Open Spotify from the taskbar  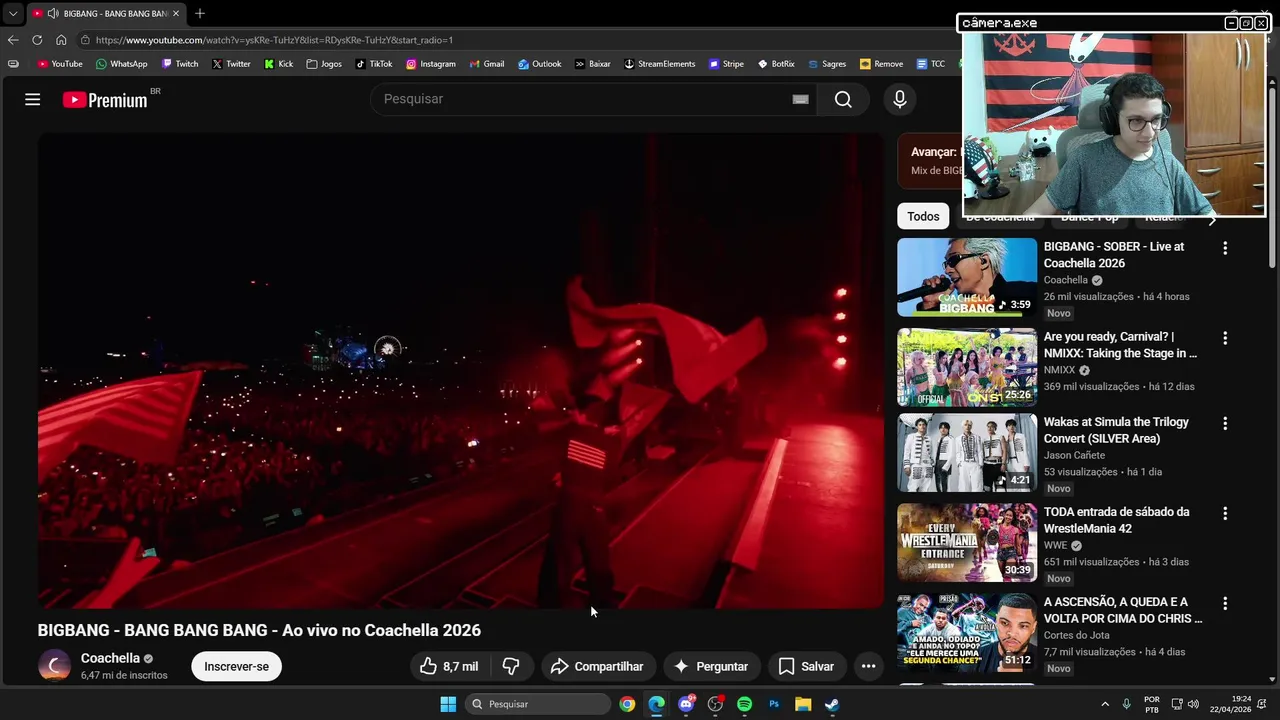coord(744,704)
